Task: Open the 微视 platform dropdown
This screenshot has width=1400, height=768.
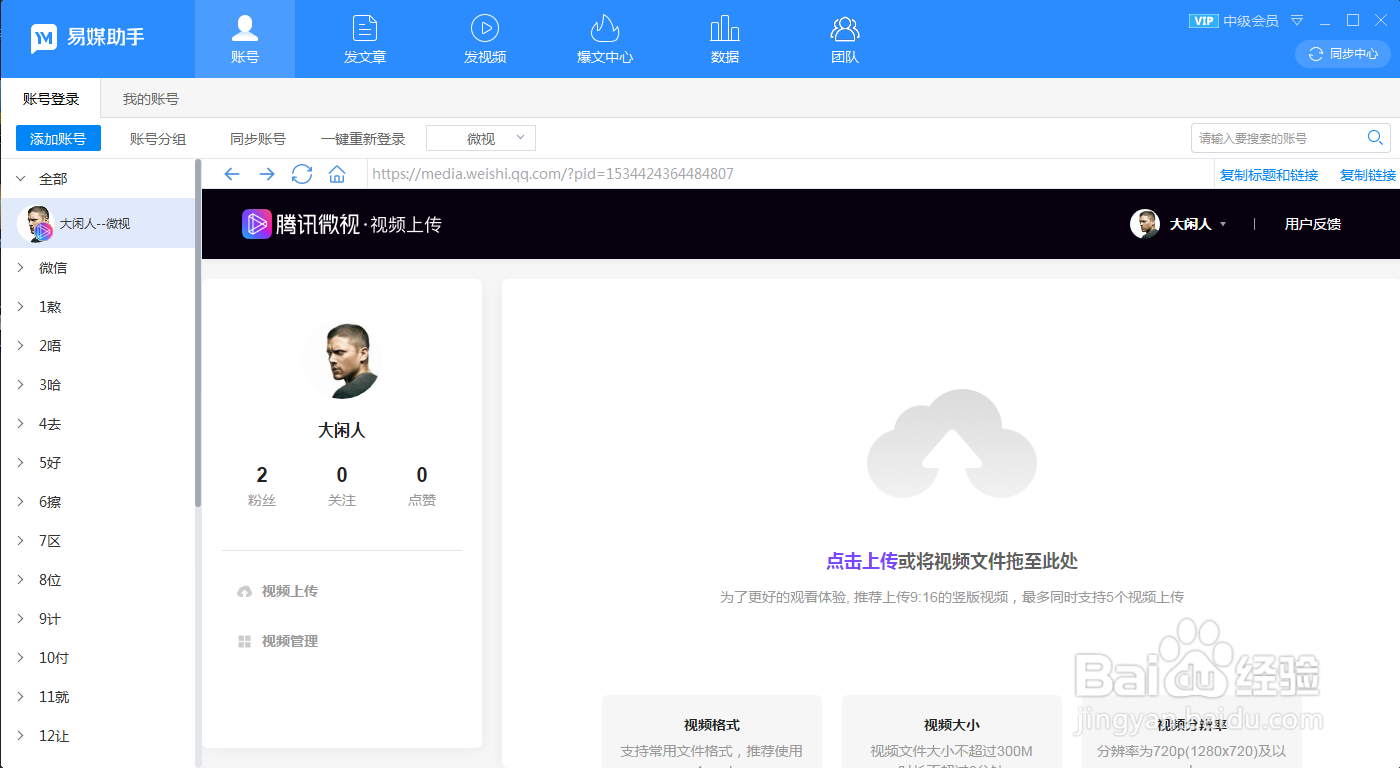Action: (x=480, y=137)
